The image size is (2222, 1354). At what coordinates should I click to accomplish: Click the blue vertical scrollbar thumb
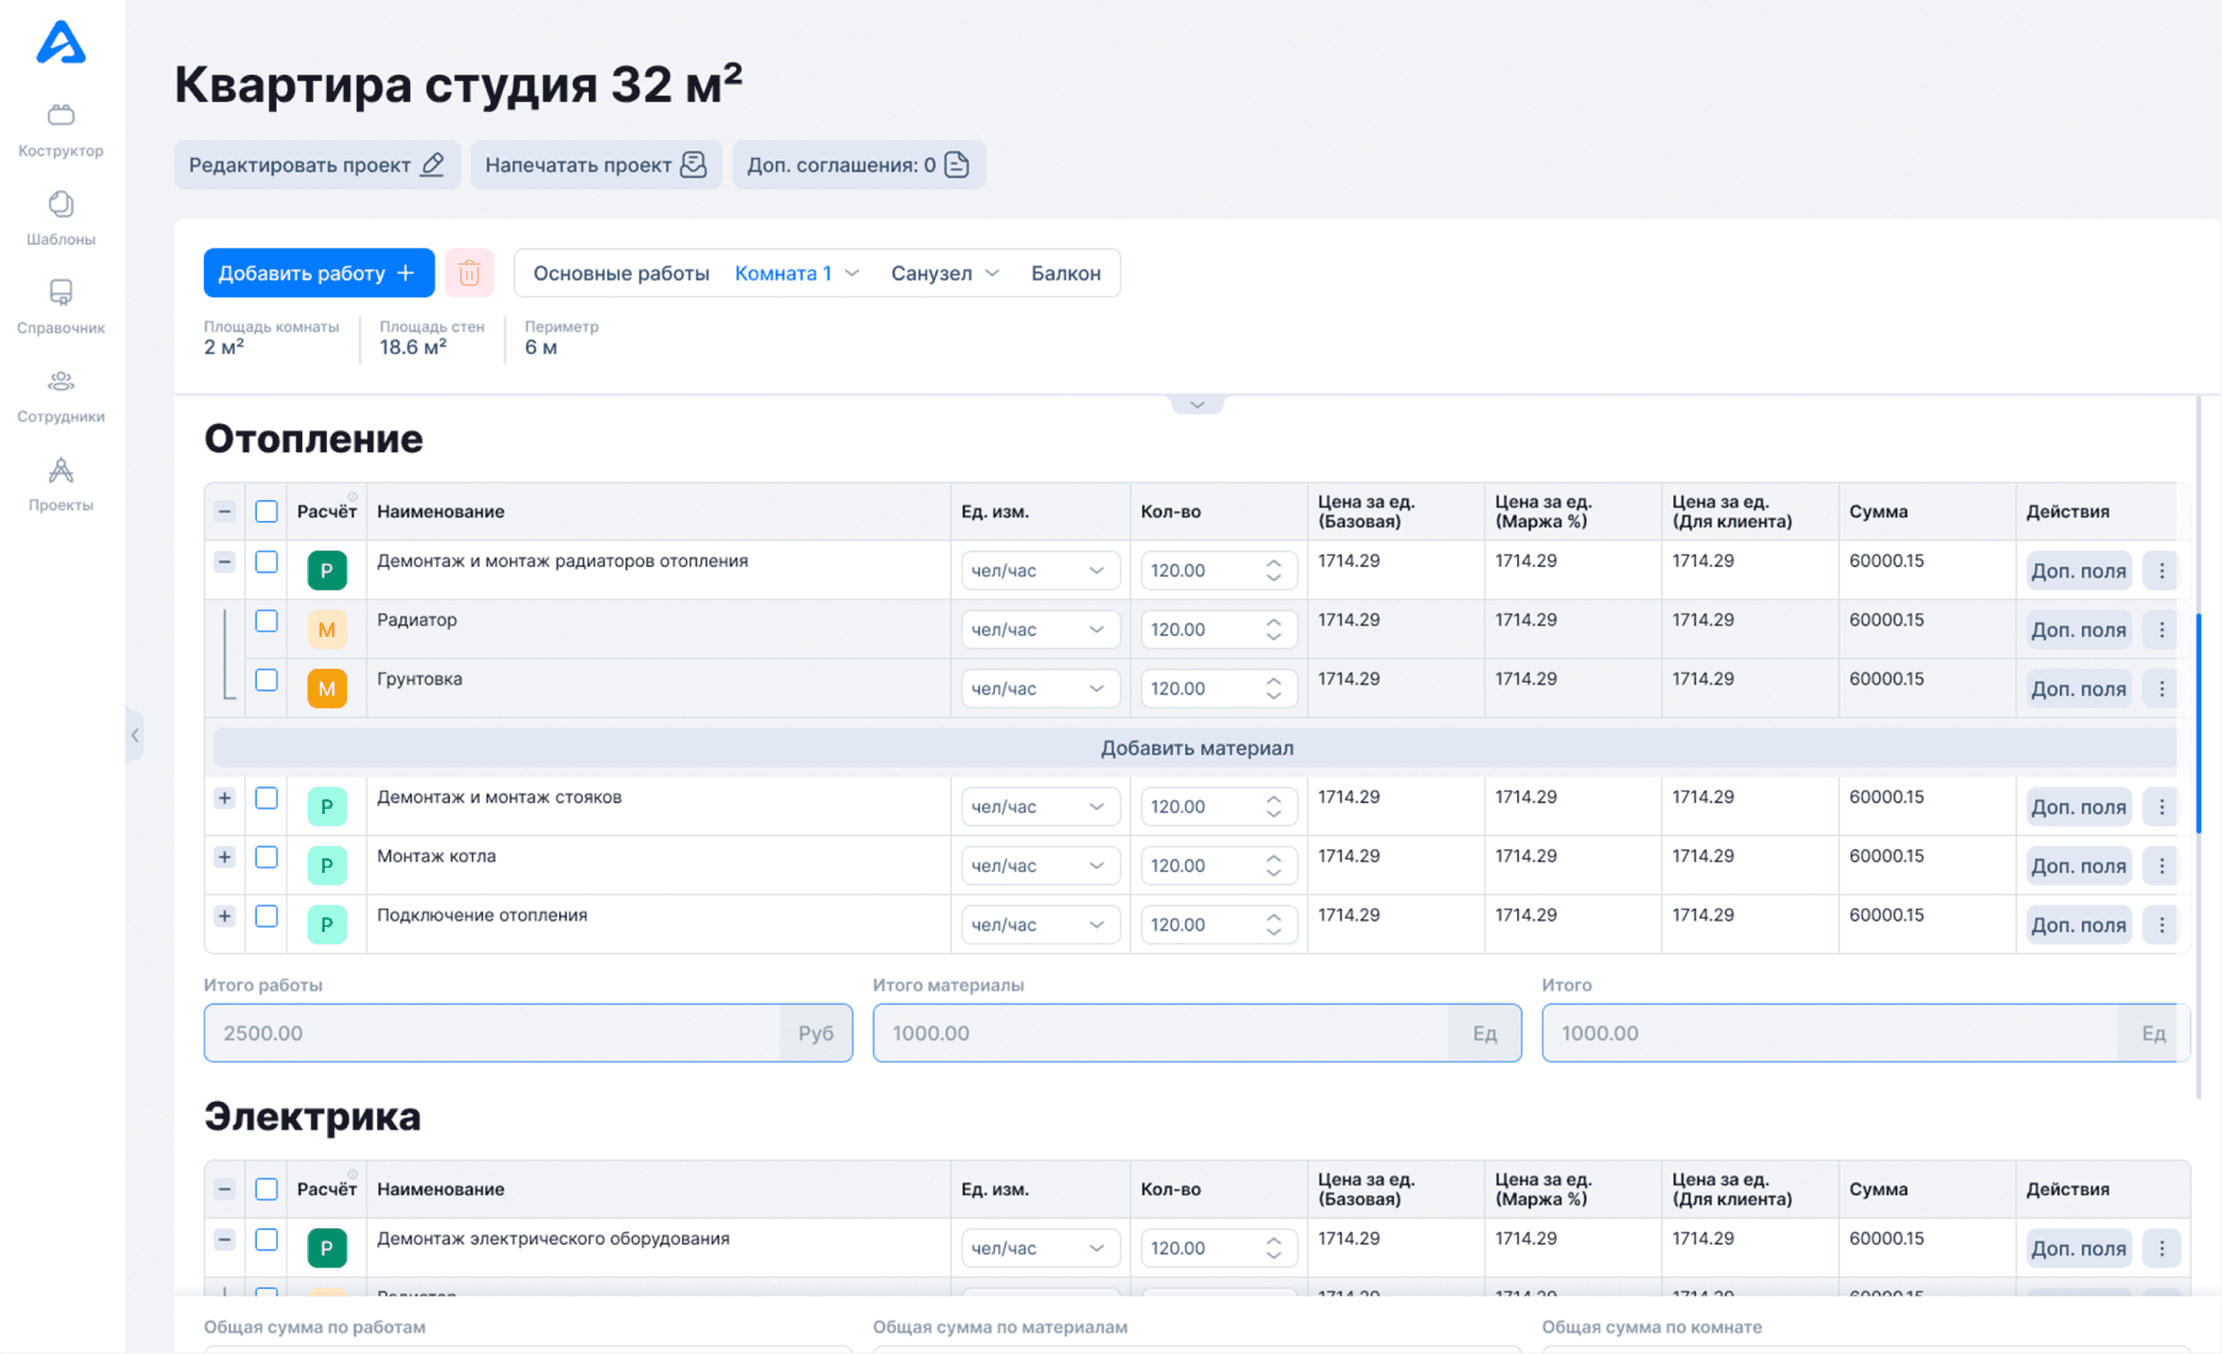click(x=2197, y=722)
